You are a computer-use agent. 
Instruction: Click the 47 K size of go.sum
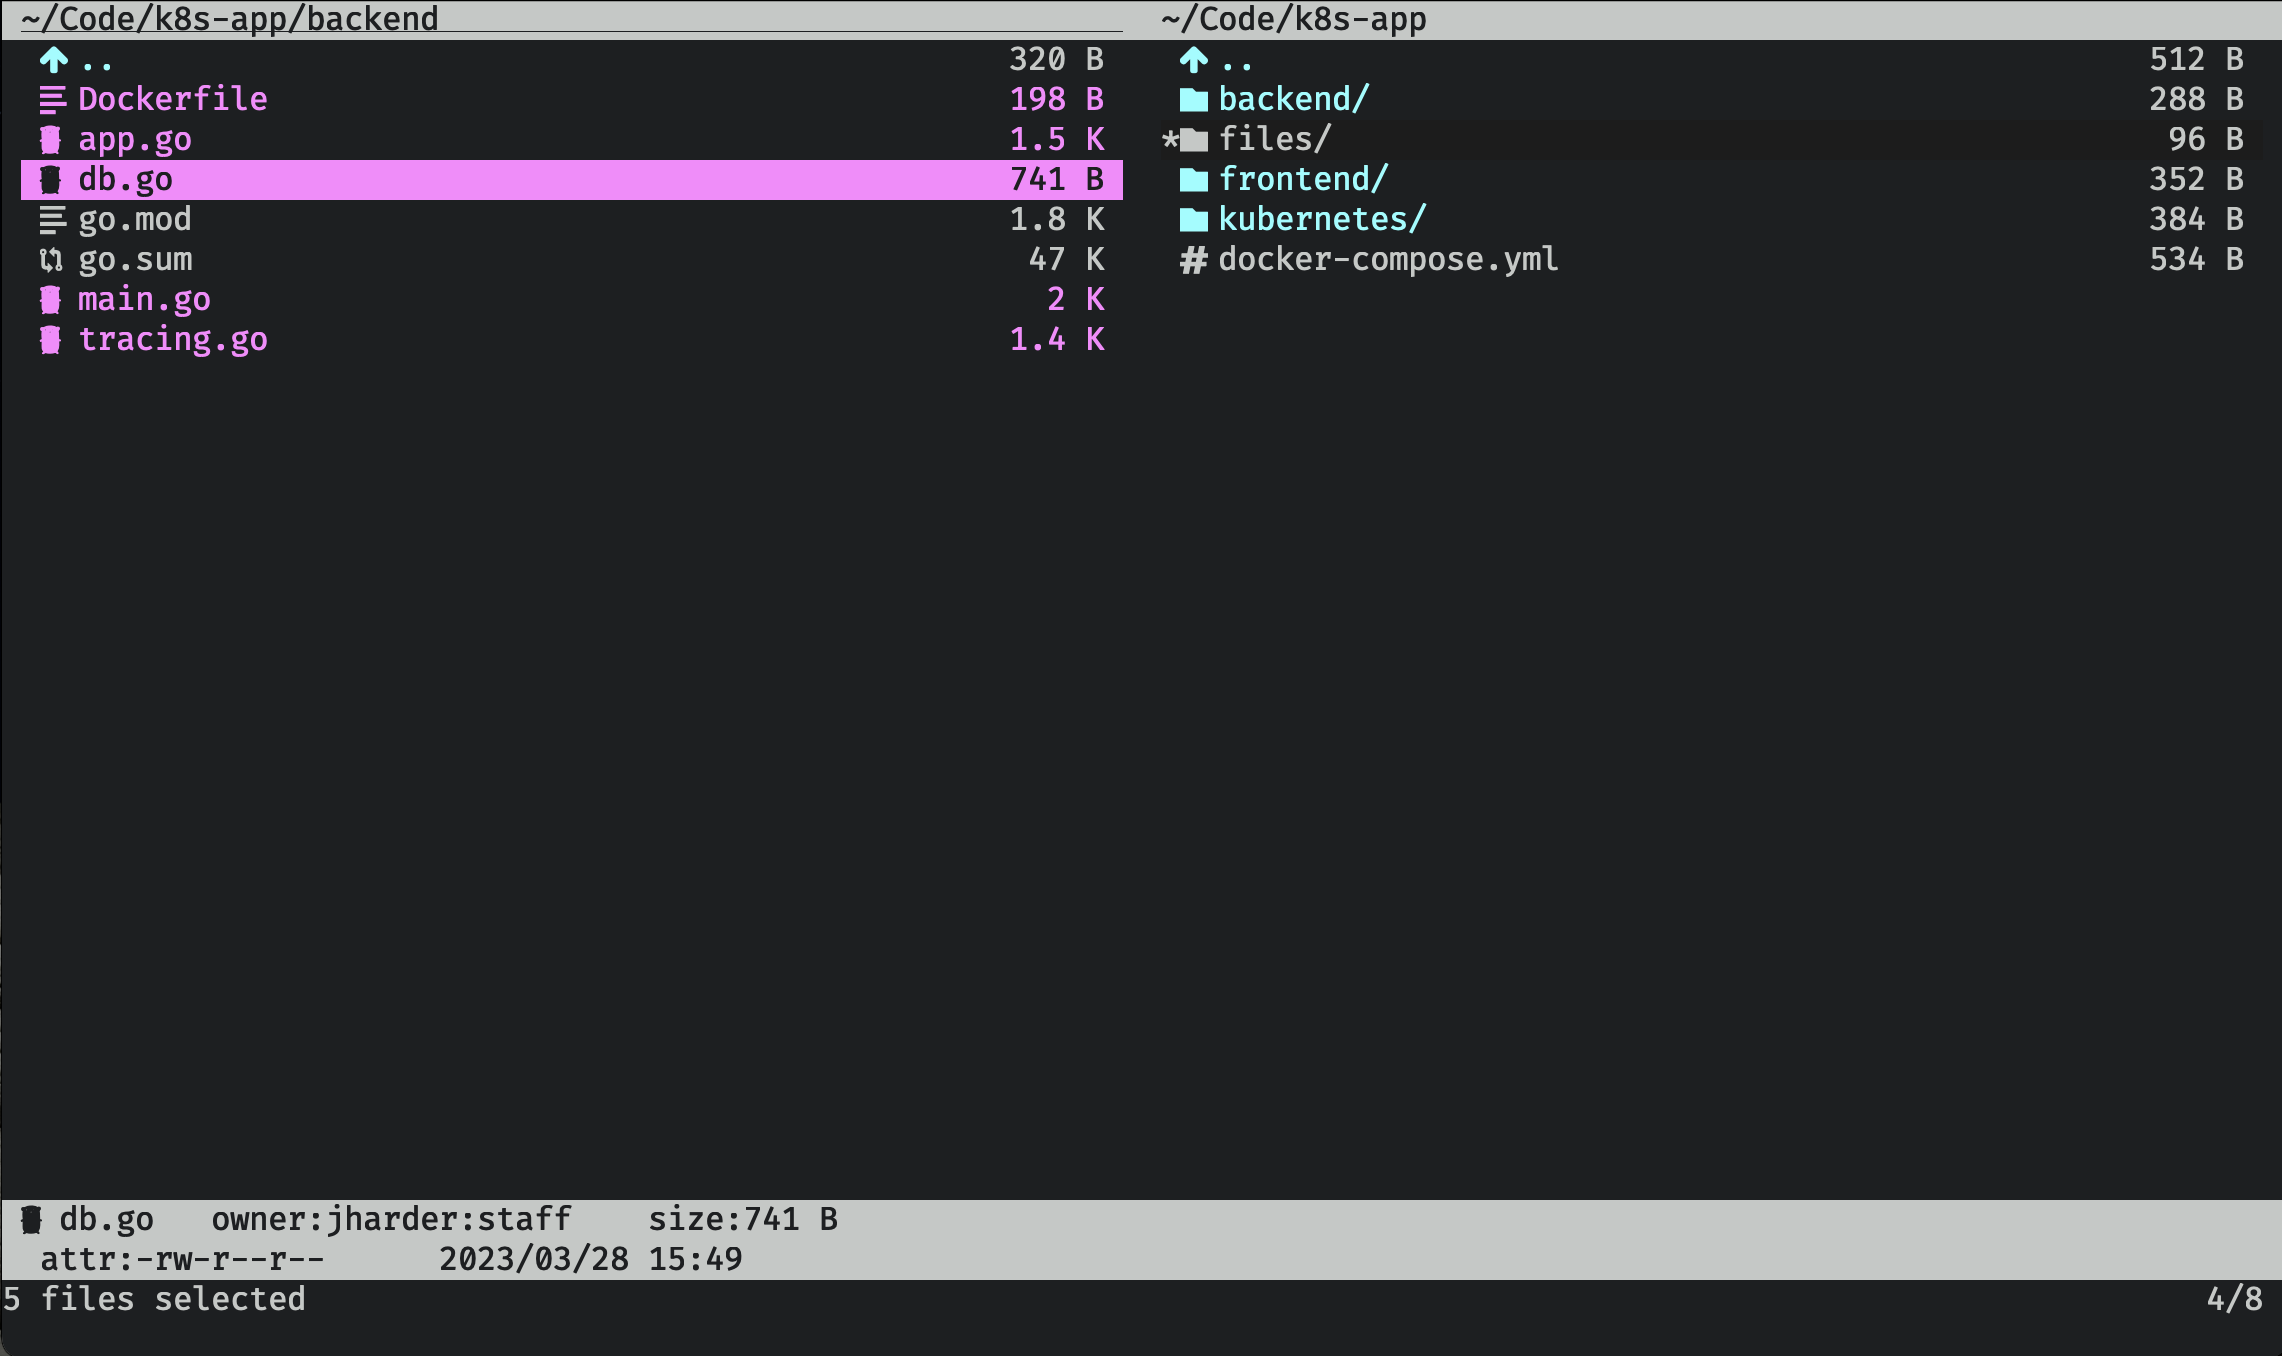(x=1066, y=259)
